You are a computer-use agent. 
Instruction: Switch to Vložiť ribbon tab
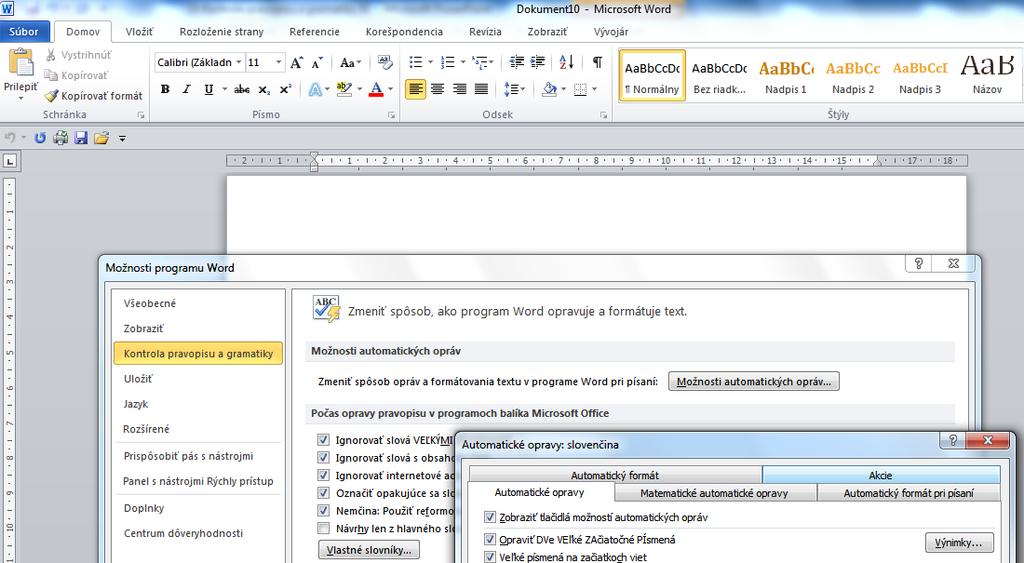(139, 31)
